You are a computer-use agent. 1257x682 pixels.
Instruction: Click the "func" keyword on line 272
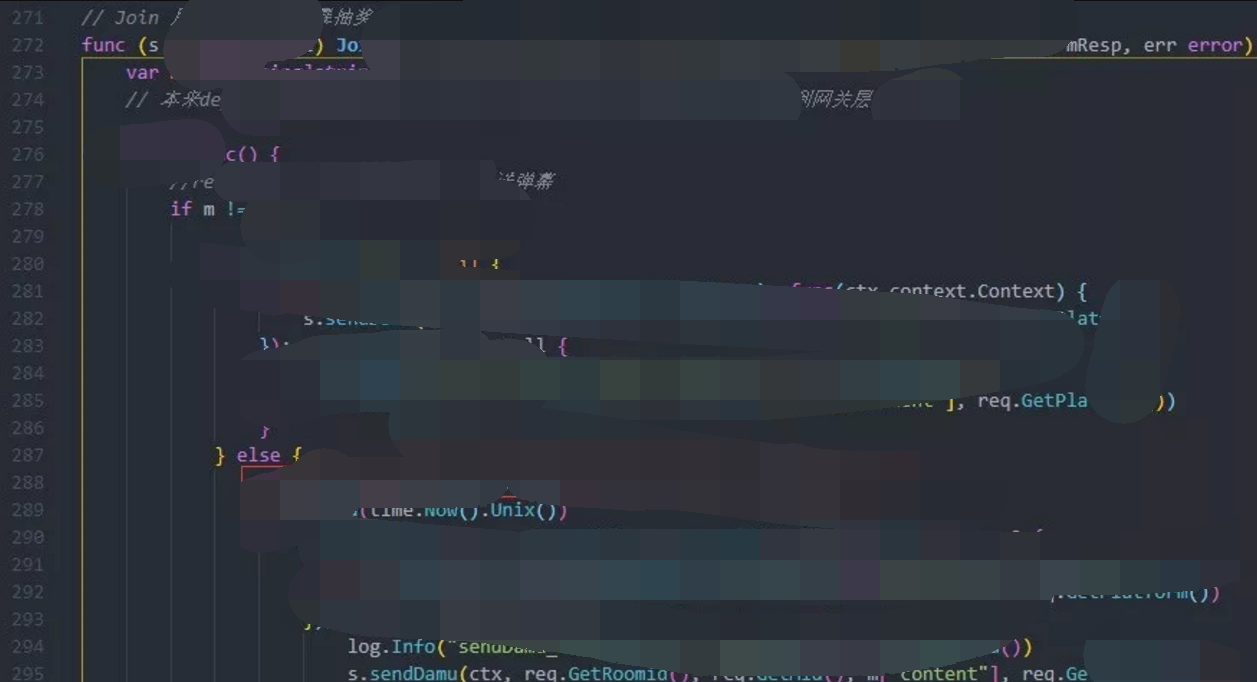coord(104,45)
